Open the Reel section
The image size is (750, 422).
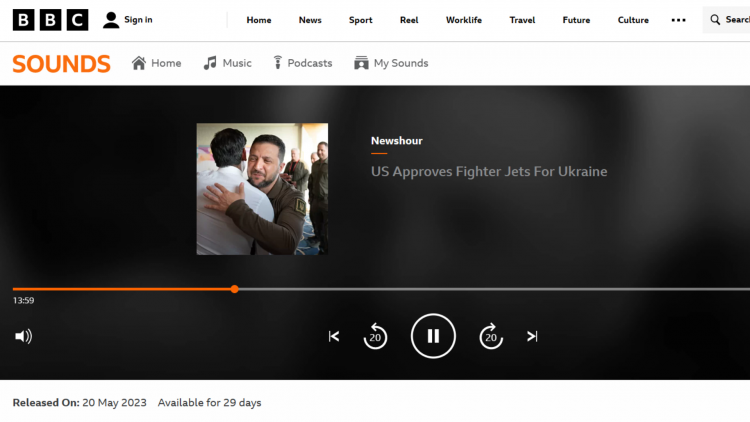409,20
